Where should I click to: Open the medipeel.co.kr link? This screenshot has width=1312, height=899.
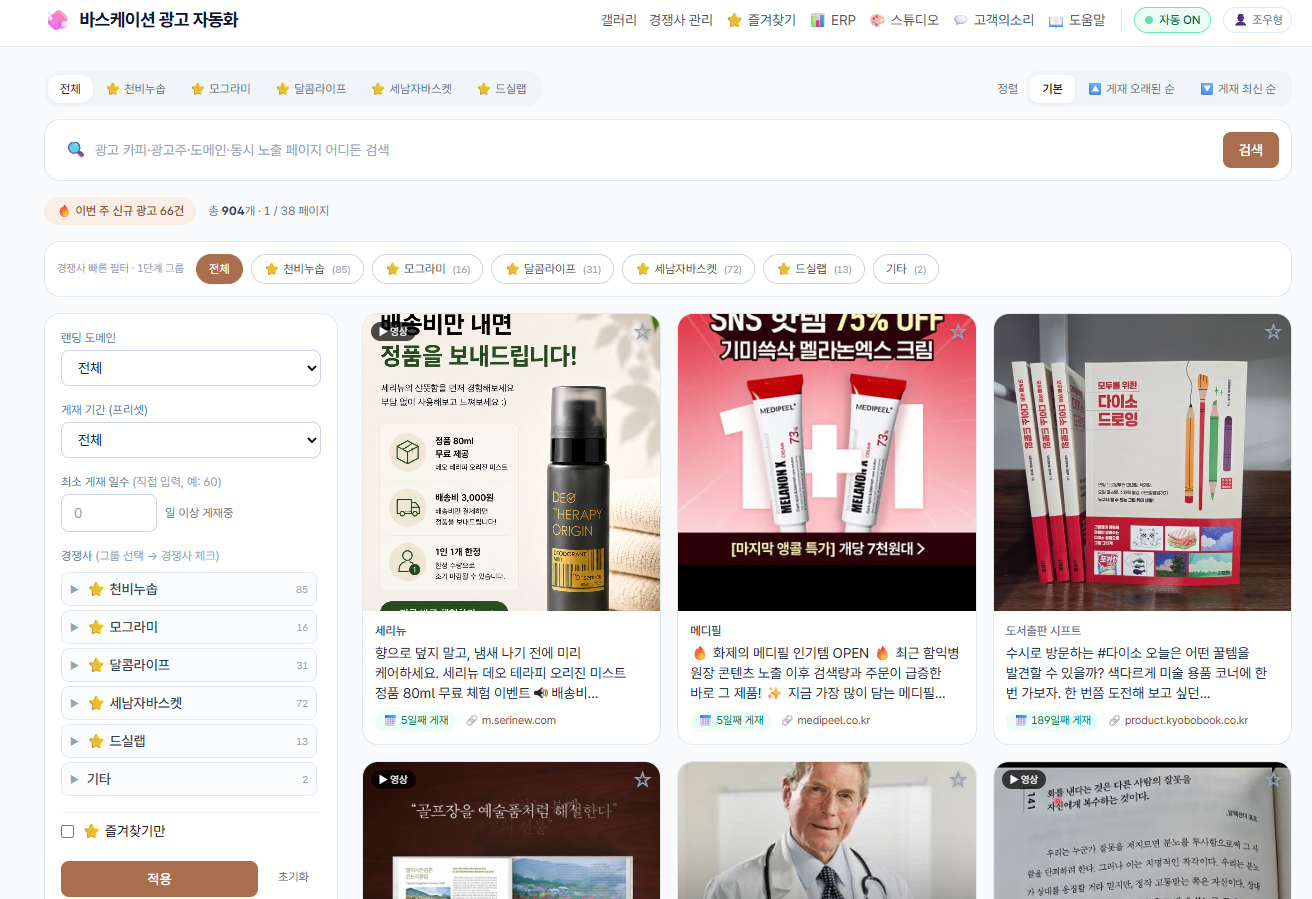click(833, 721)
